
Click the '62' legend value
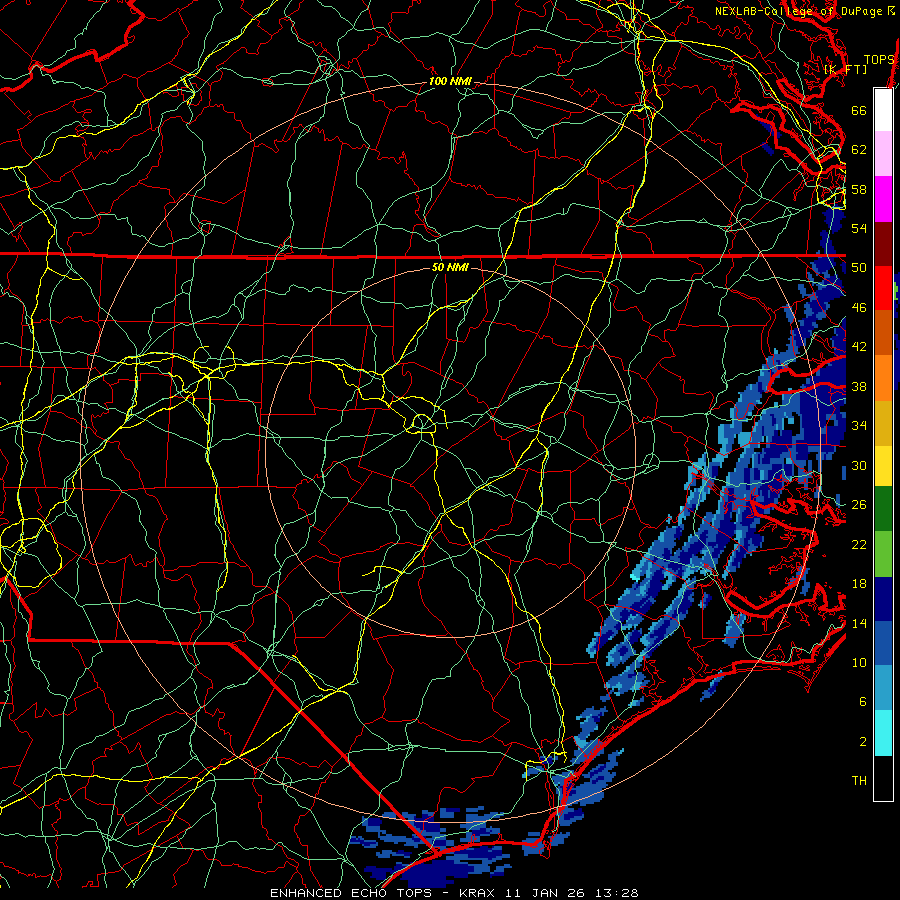tap(859, 150)
